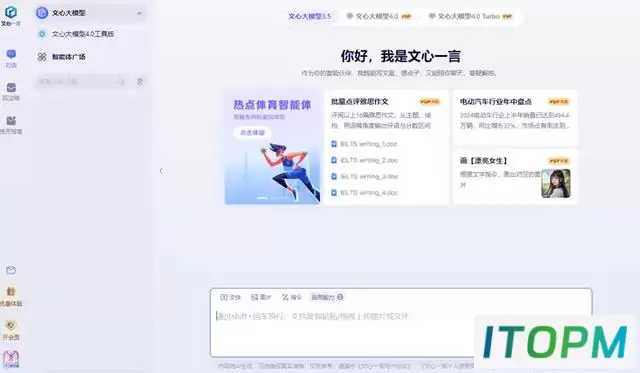Collapse the left sidebar with chevron arrow

tap(161, 171)
